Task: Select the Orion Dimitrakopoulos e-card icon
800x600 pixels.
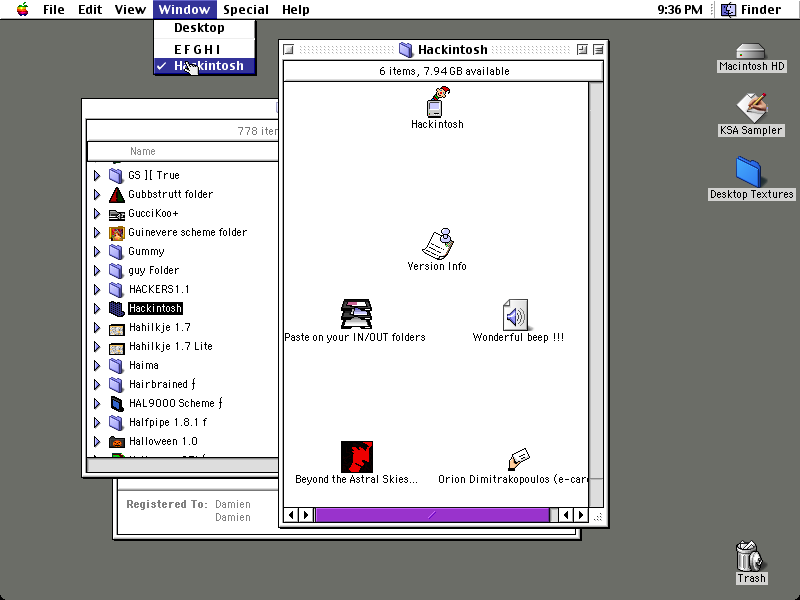Action: [519, 460]
